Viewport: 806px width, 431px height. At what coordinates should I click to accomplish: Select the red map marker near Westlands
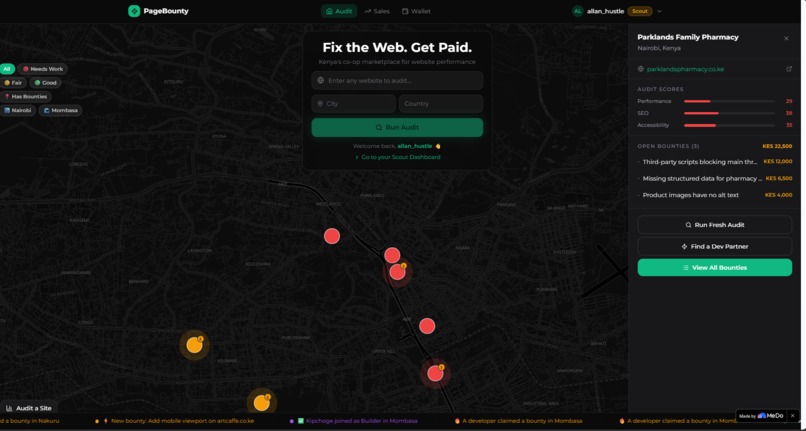(x=332, y=236)
